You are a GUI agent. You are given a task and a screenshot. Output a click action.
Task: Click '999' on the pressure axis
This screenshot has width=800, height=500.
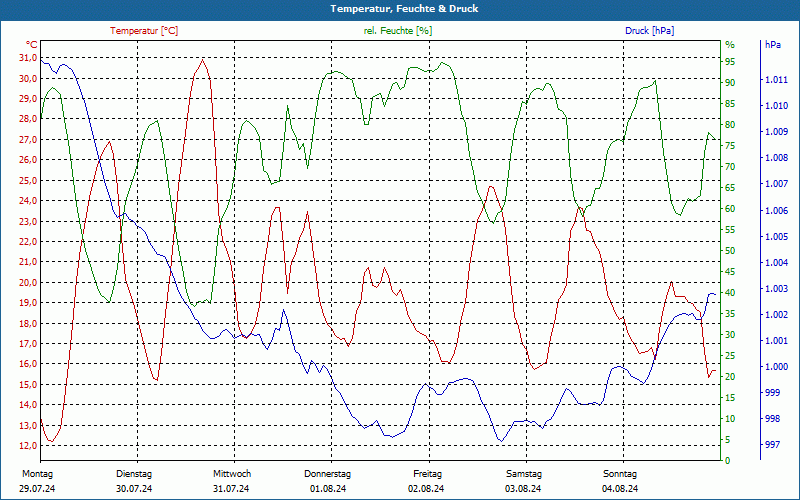click(x=772, y=392)
